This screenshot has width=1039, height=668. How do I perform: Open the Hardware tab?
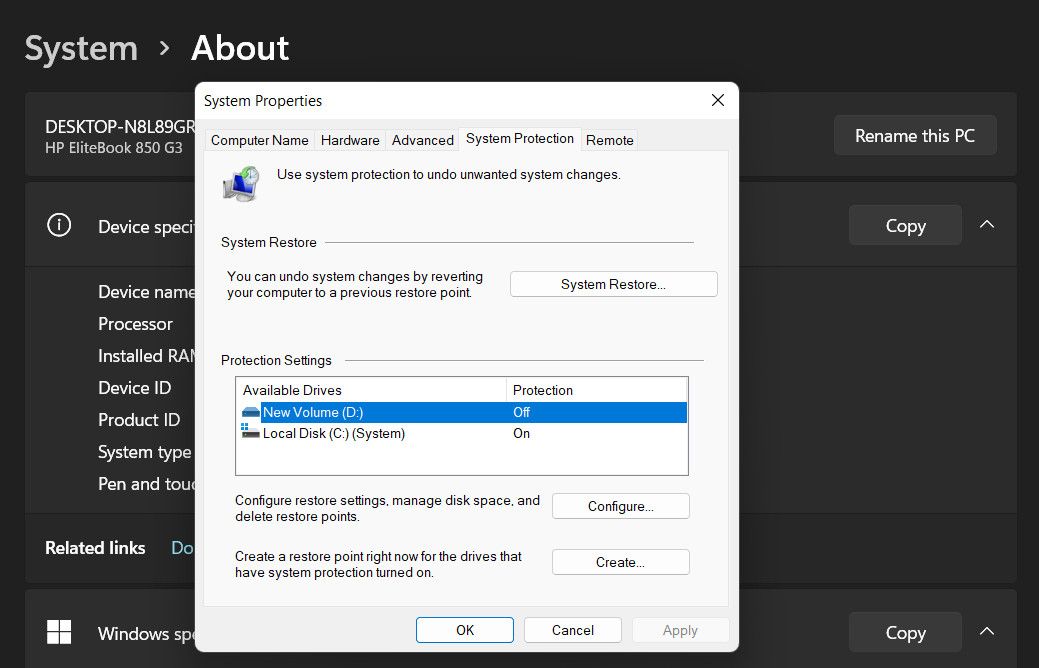coord(350,140)
